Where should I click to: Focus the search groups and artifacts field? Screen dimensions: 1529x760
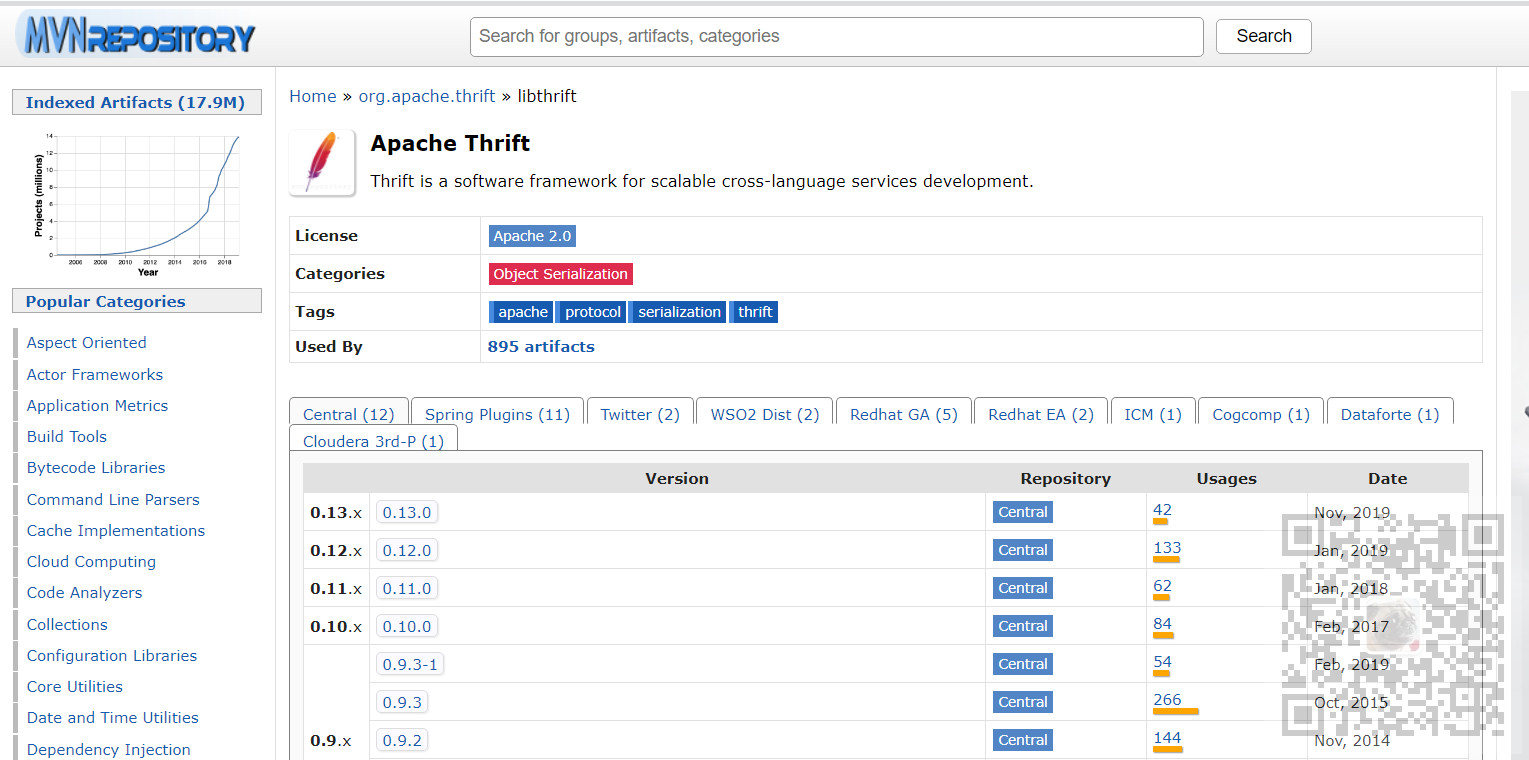click(x=836, y=36)
